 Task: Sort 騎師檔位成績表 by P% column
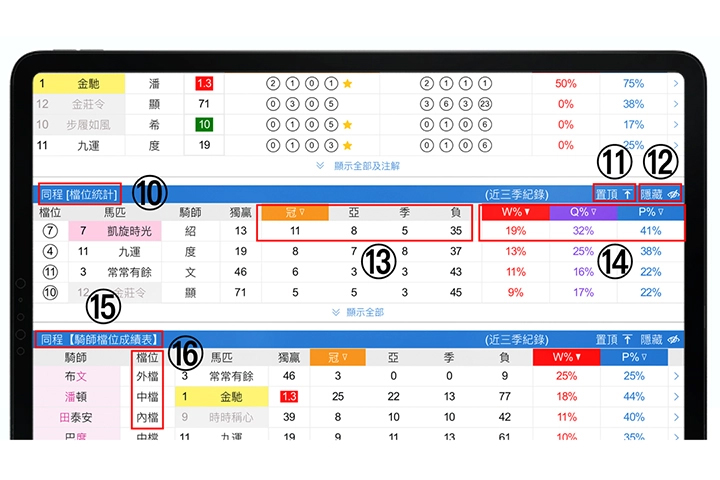[x=634, y=357]
